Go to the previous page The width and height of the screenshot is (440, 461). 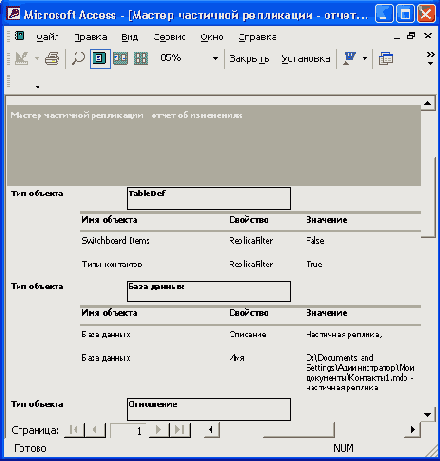(x=95, y=430)
